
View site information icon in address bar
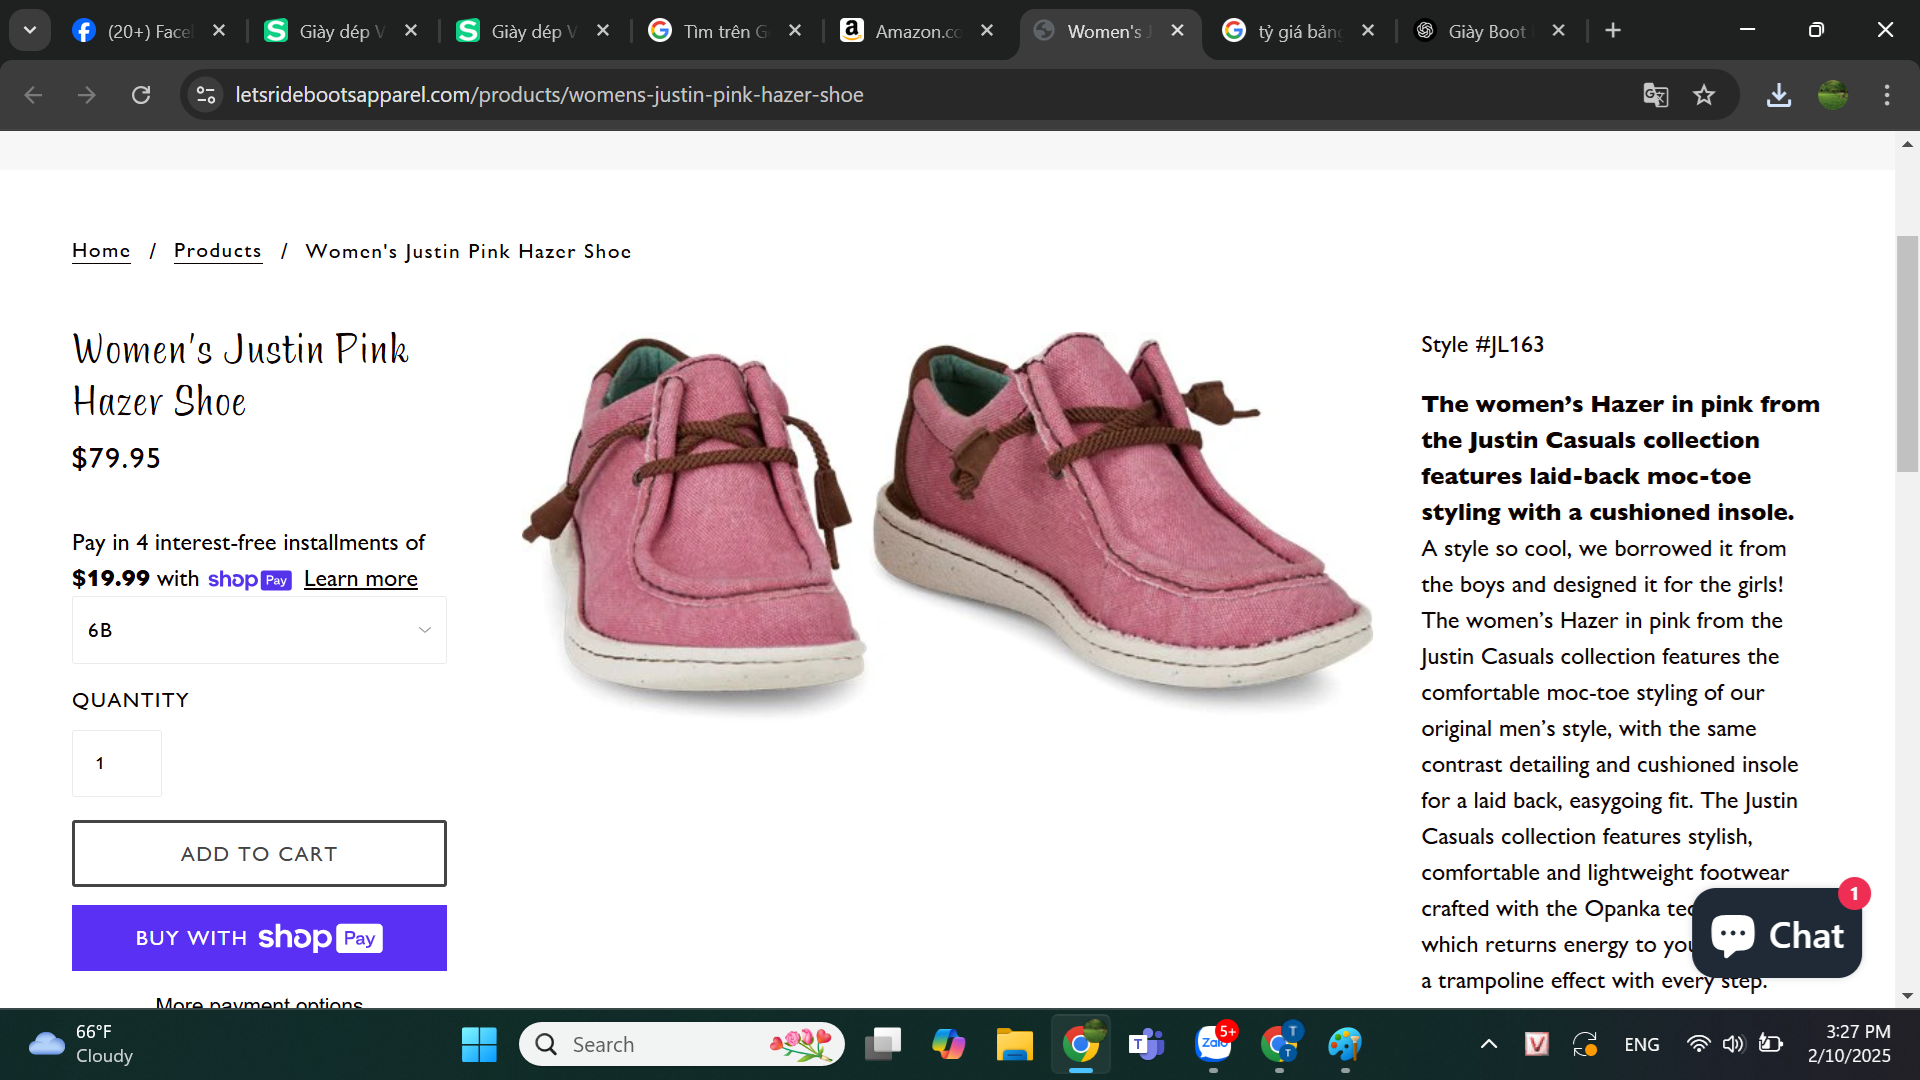coord(206,95)
